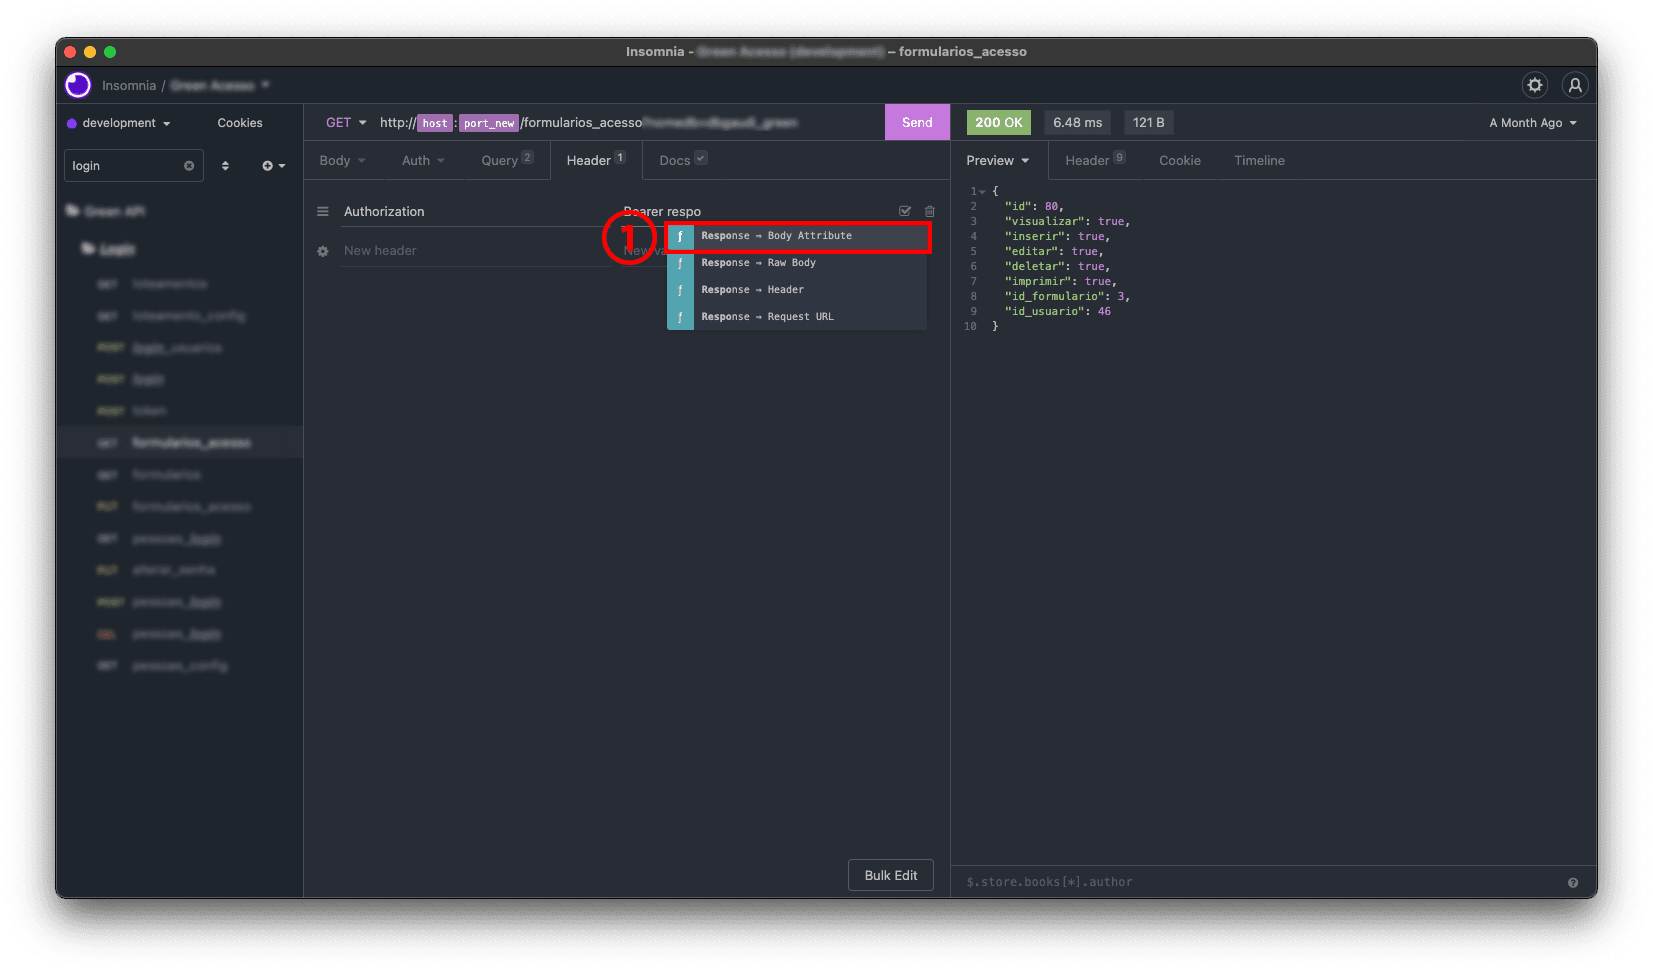Toggle the Docs tab checkmark badge
The width and height of the screenshot is (1653, 972).
[703, 156]
